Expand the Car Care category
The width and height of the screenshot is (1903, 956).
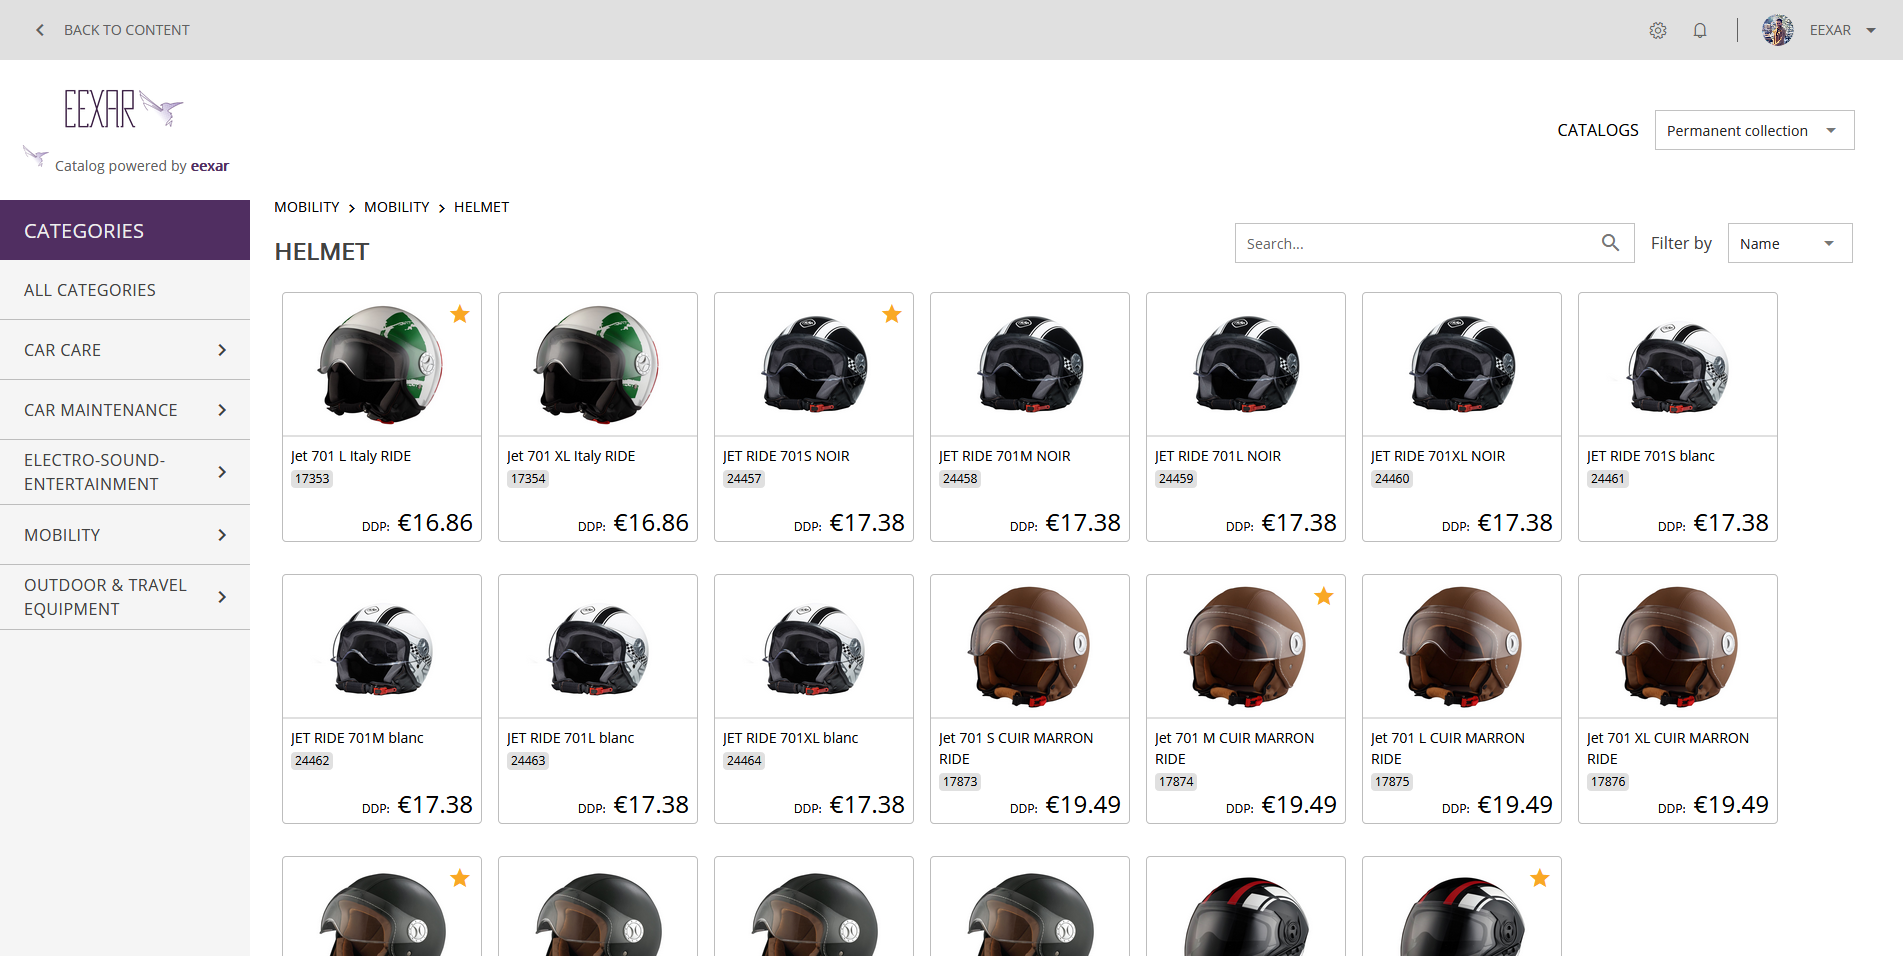(125, 350)
